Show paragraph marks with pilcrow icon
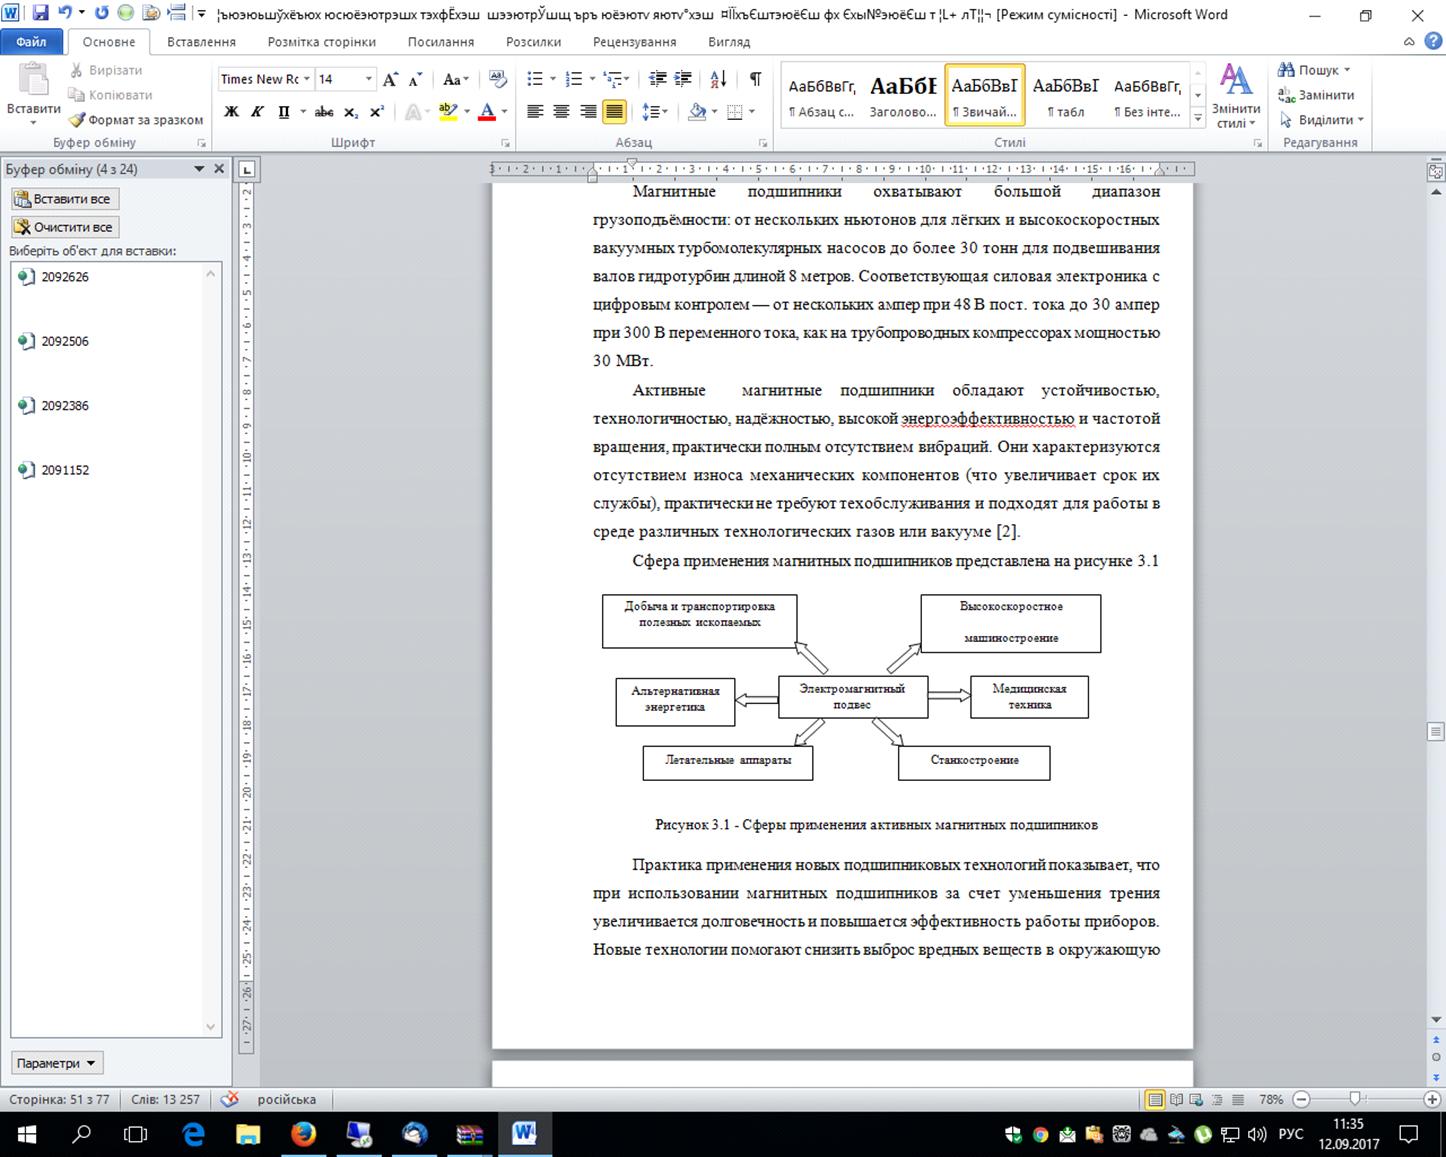This screenshot has width=1446, height=1157. pyautogui.click(x=755, y=79)
